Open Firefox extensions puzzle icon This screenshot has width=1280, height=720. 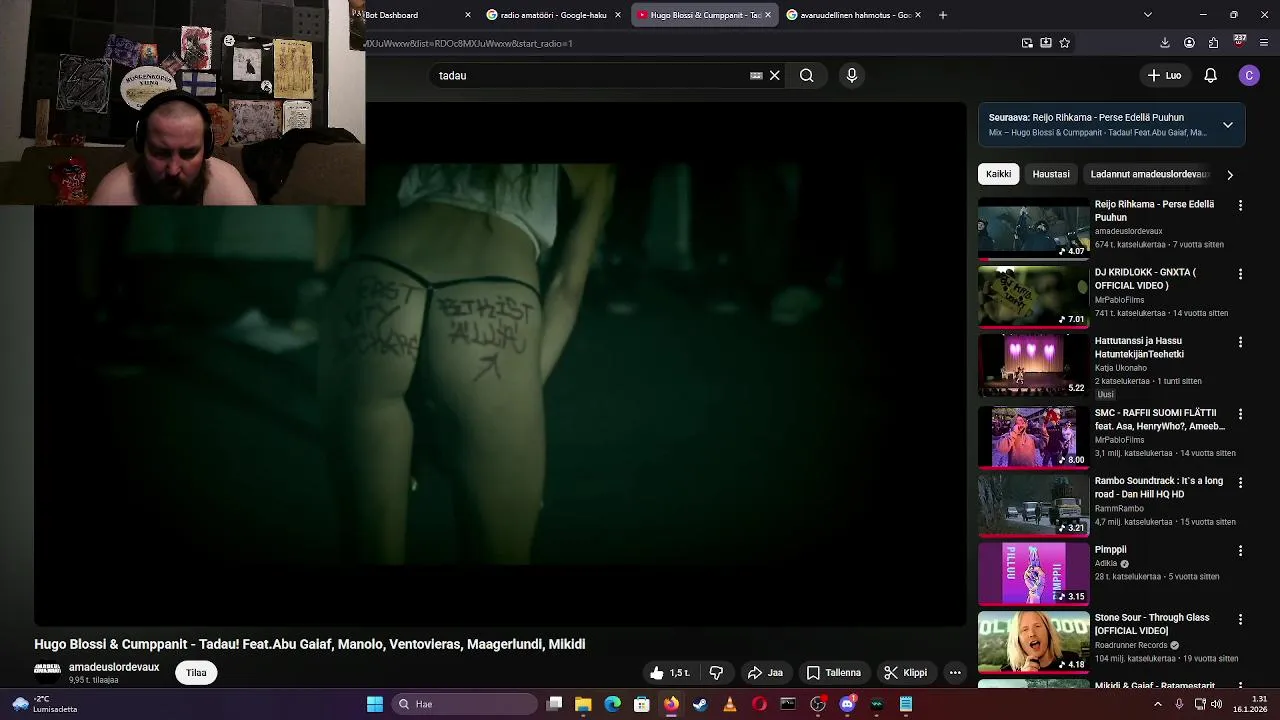[1213, 43]
